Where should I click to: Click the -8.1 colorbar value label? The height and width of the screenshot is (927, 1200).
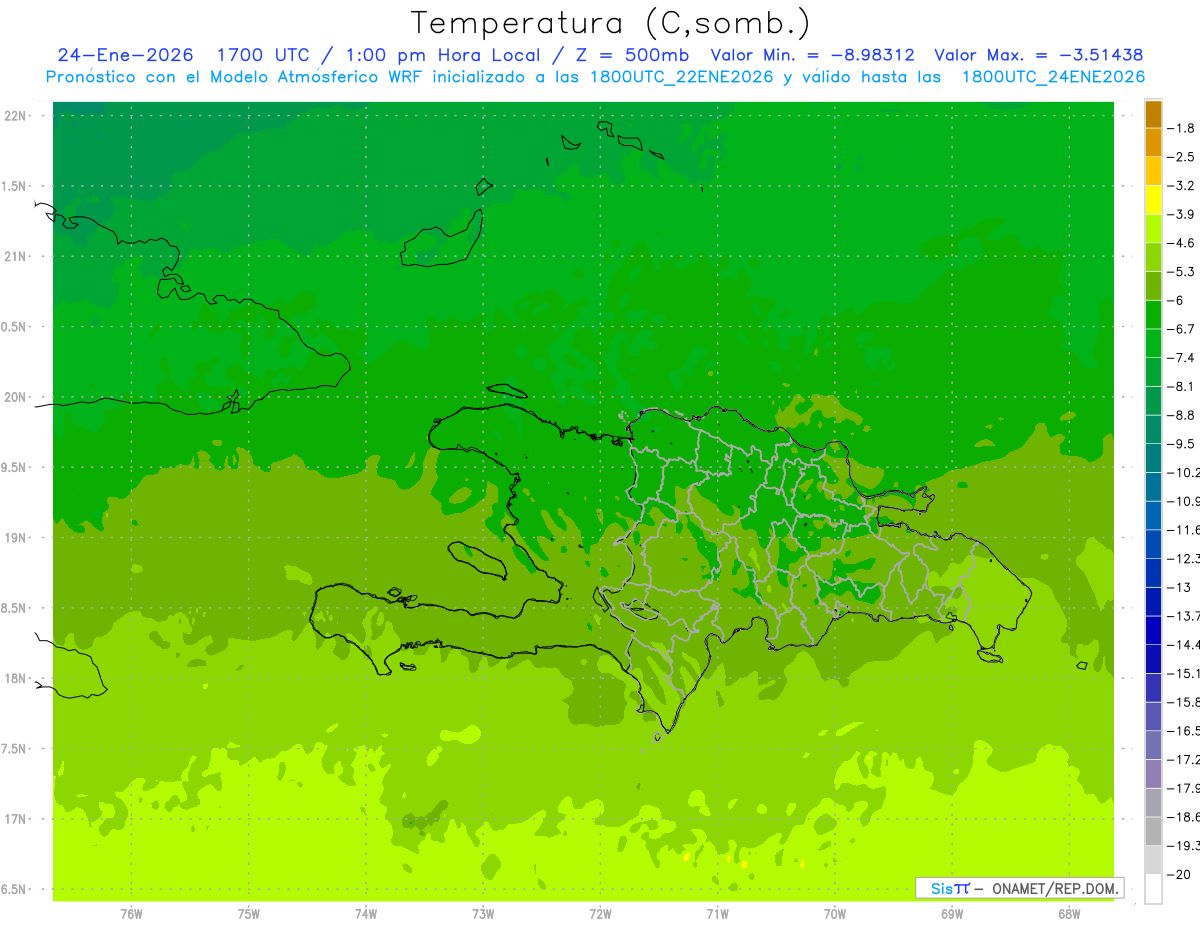1182,386
